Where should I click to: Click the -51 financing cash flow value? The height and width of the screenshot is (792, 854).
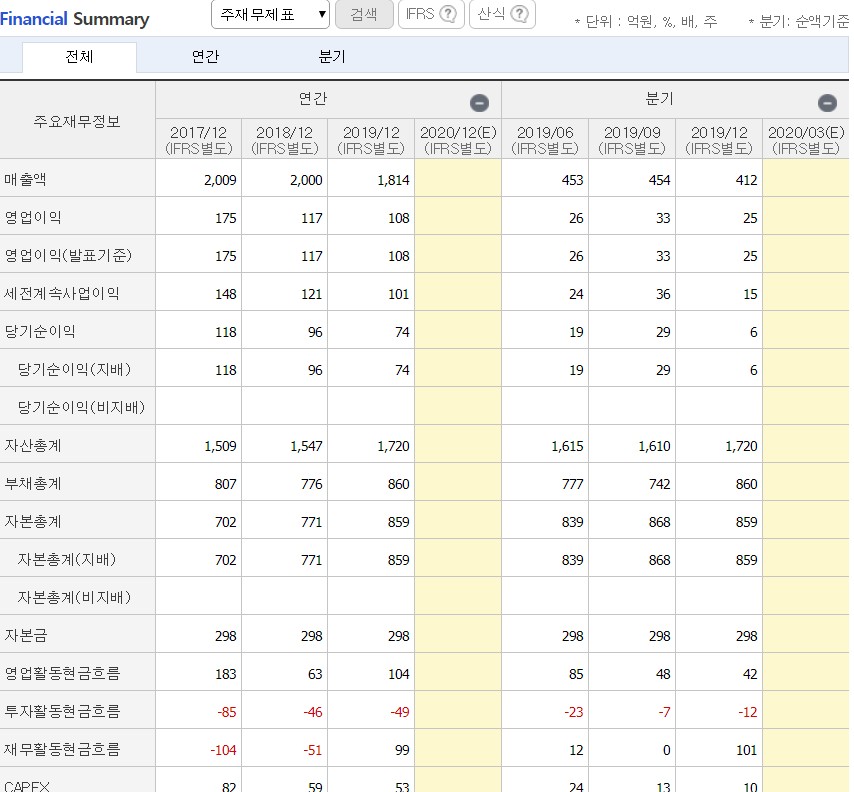coord(313,750)
